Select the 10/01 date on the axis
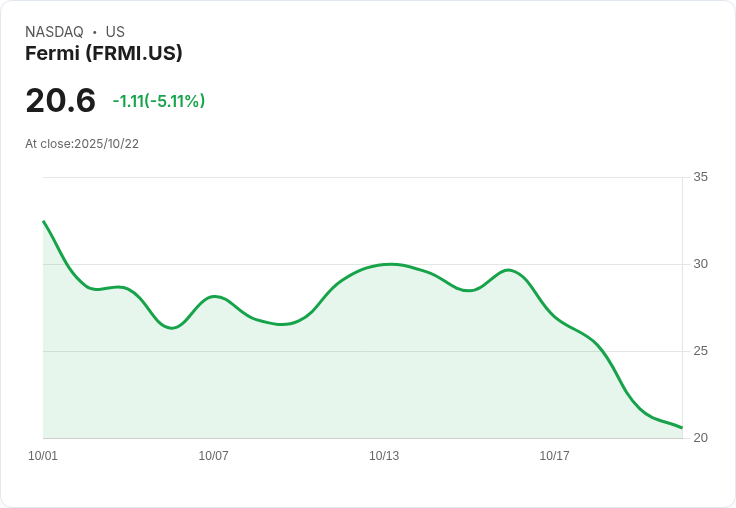The height and width of the screenshot is (508, 736). coord(43,456)
